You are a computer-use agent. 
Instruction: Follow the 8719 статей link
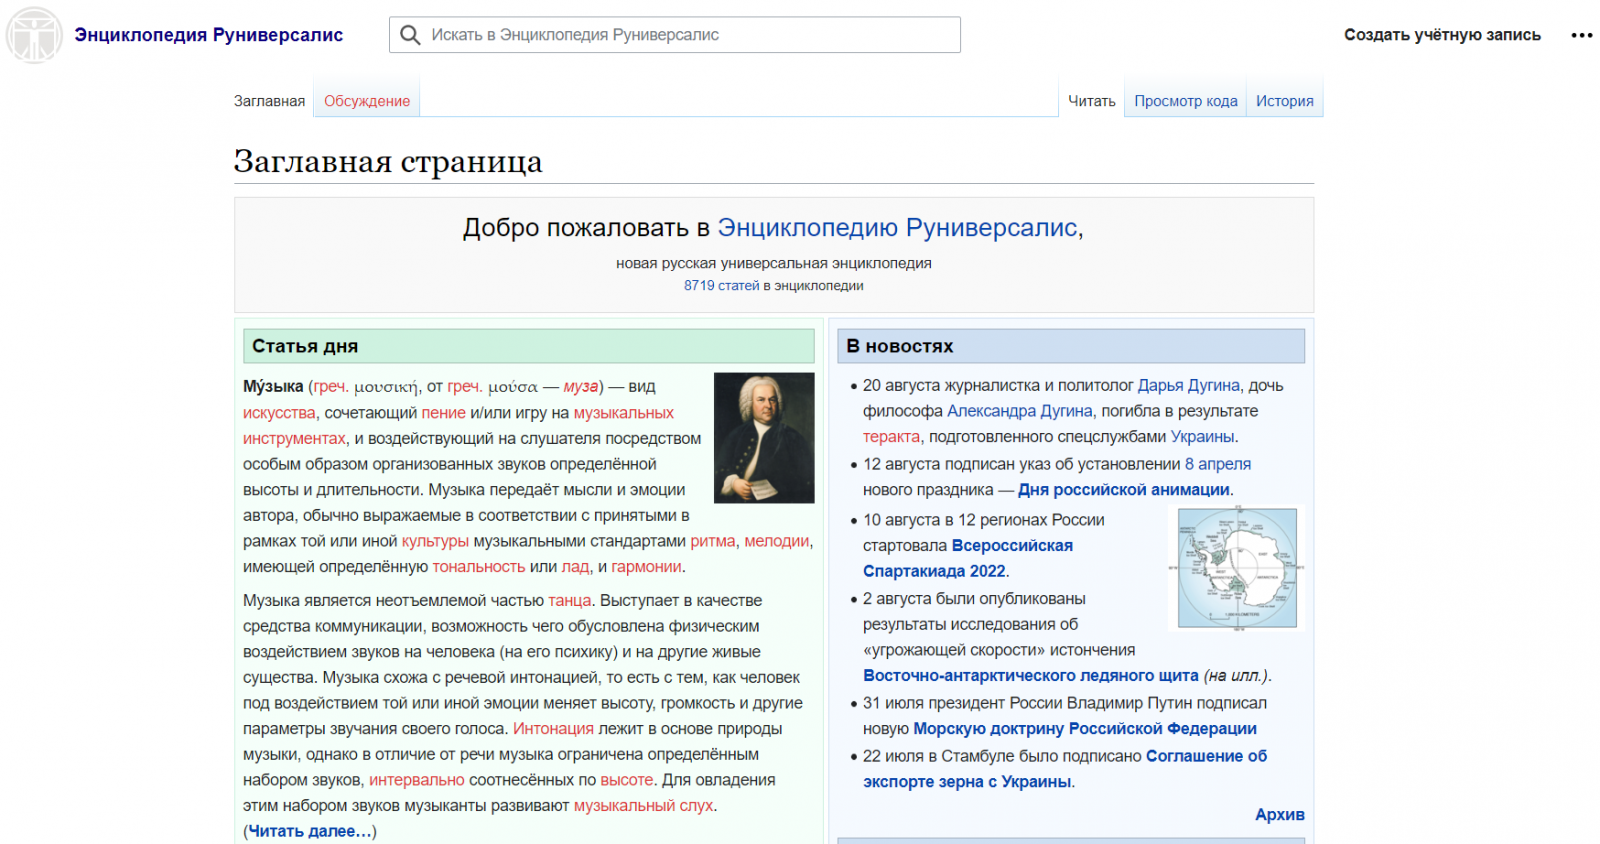click(x=722, y=286)
